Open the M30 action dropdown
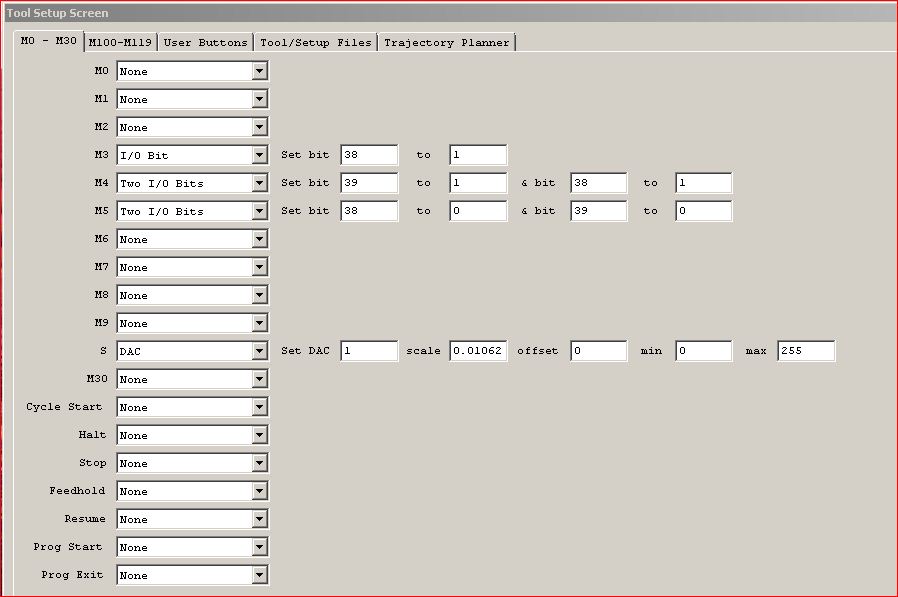Image resolution: width=898 pixels, height=597 pixels. click(x=259, y=380)
